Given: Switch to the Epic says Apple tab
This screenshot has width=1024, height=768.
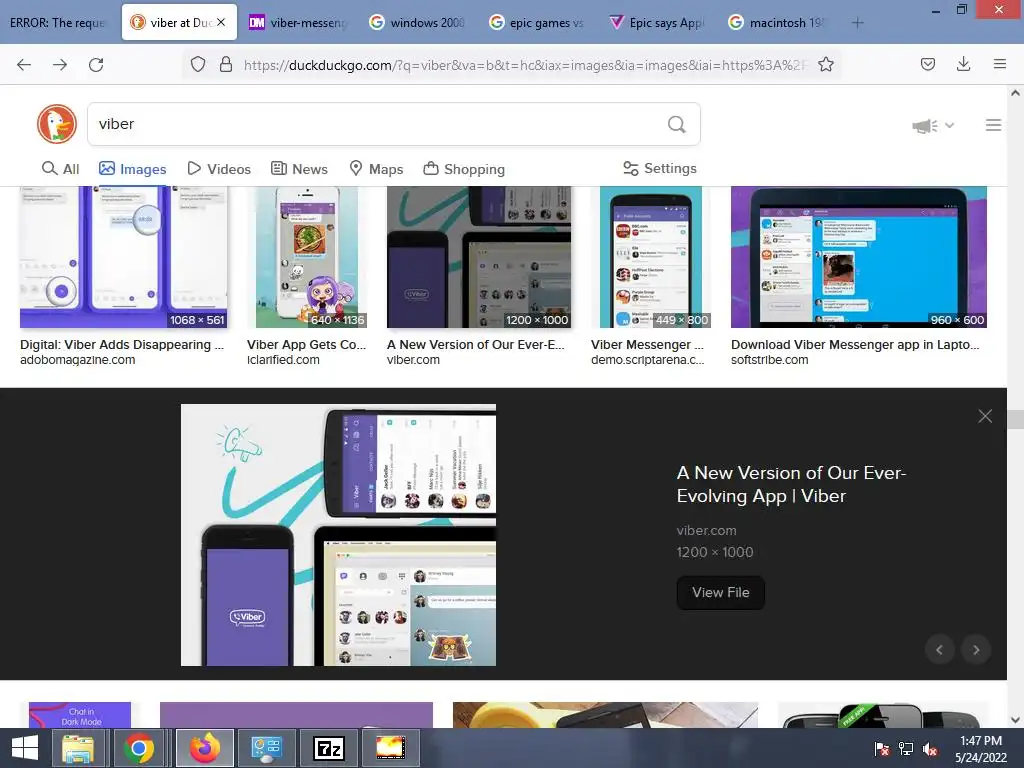Looking at the screenshot, I should 656,23.
